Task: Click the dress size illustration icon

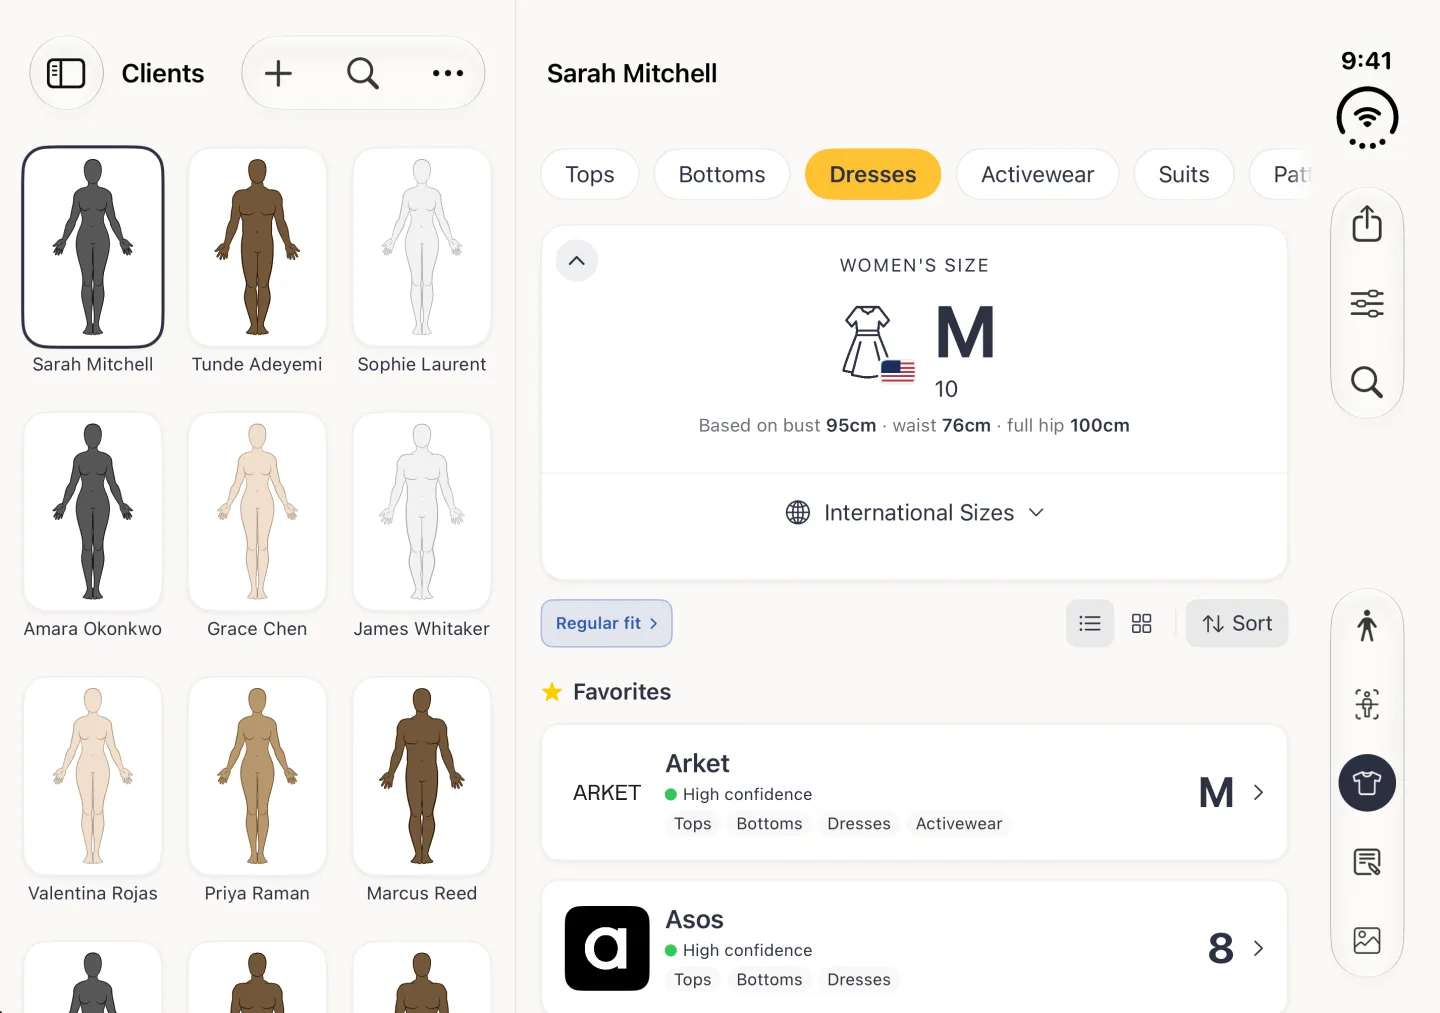Action: tap(878, 343)
